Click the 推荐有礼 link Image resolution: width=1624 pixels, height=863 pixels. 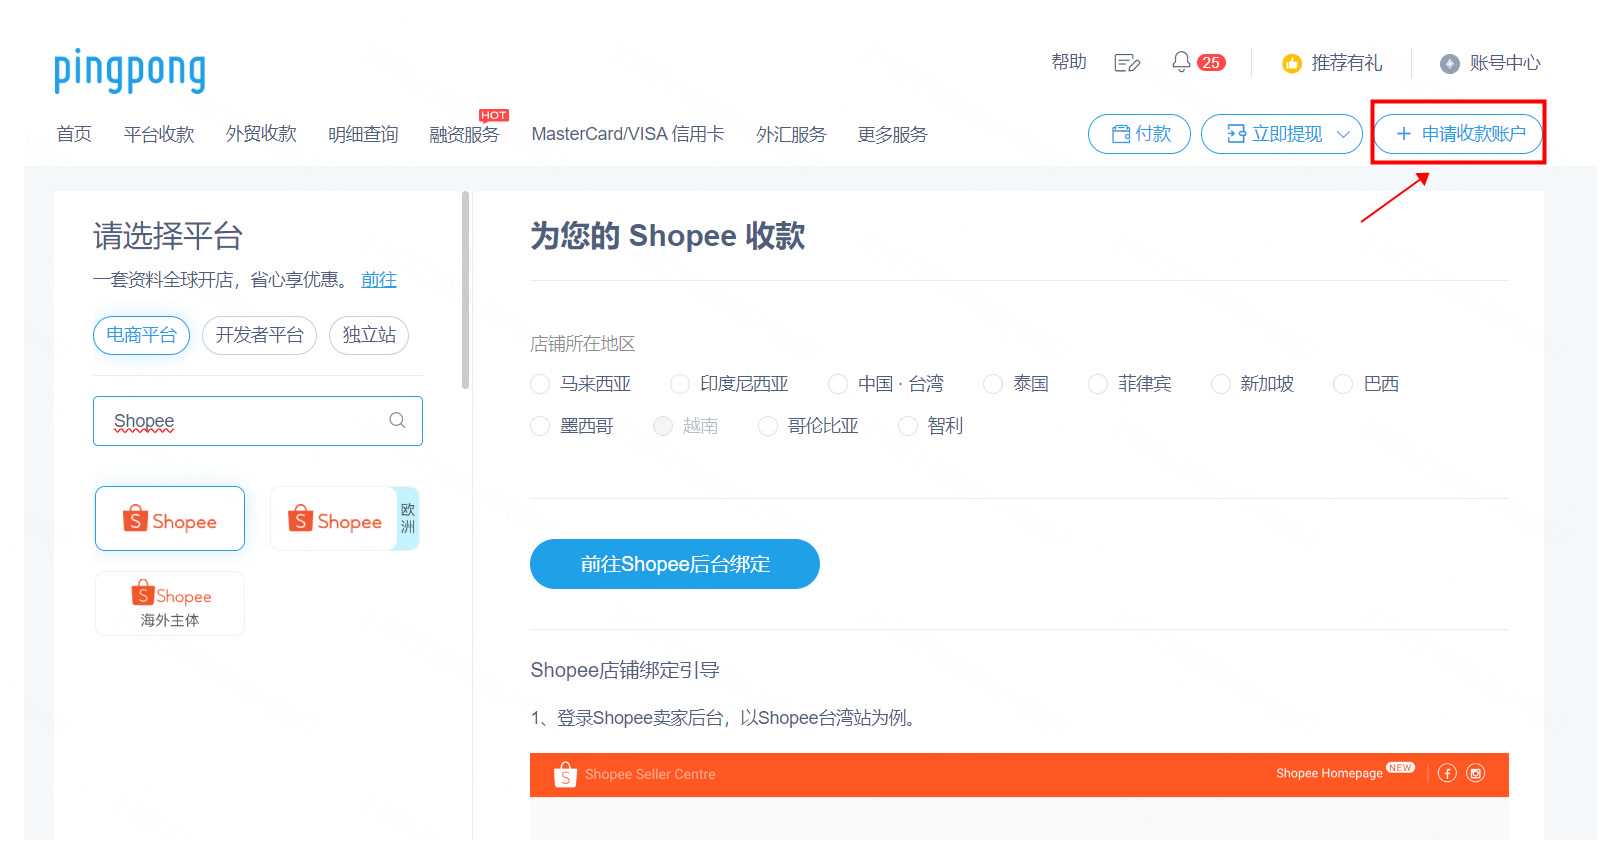pyautogui.click(x=1347, y=63)
